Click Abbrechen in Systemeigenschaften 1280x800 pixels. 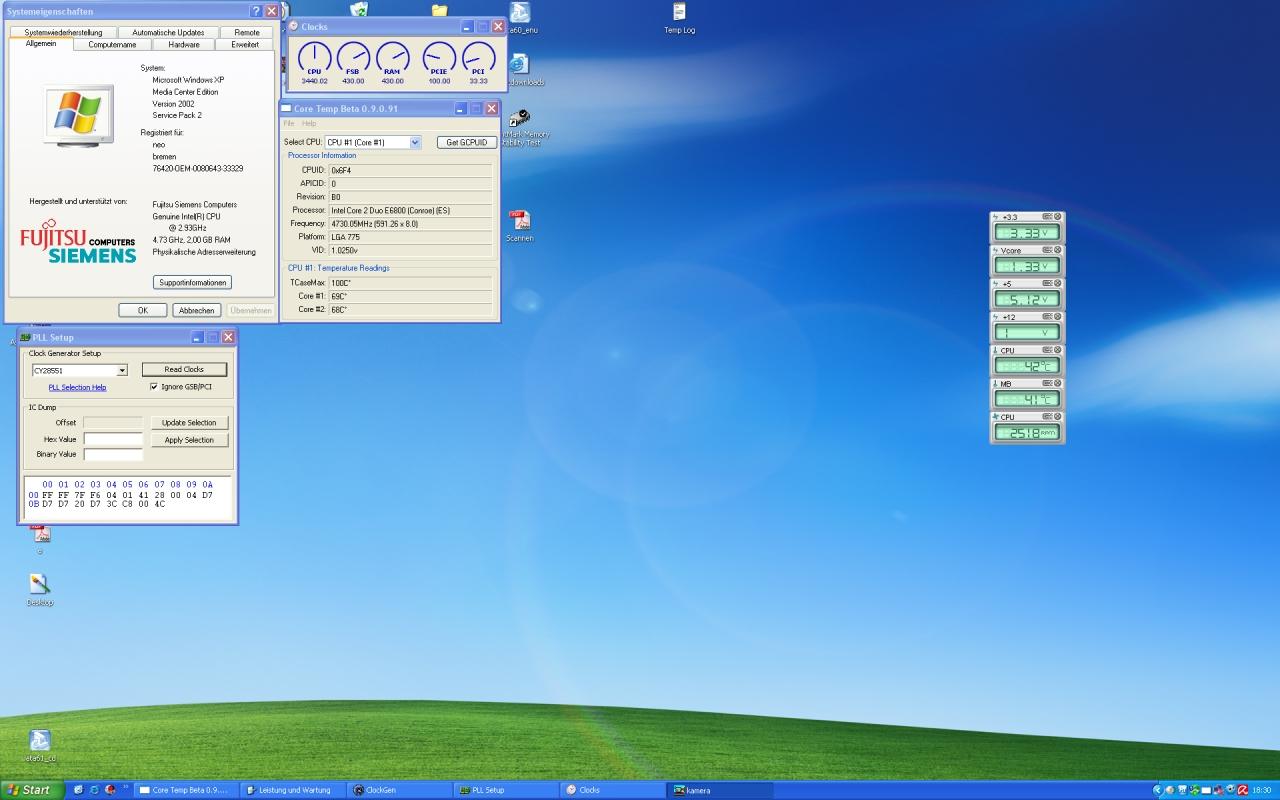tap(196, 310)
